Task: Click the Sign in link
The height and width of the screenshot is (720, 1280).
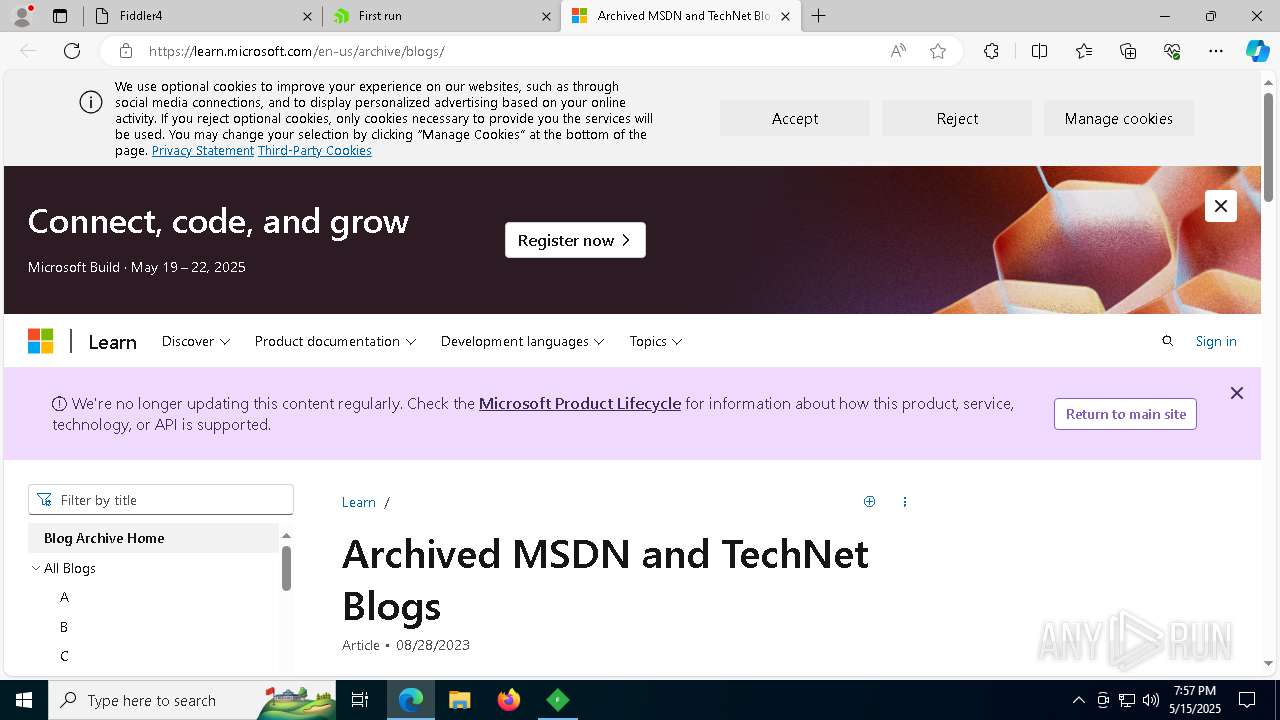Action: (1216, 341)
